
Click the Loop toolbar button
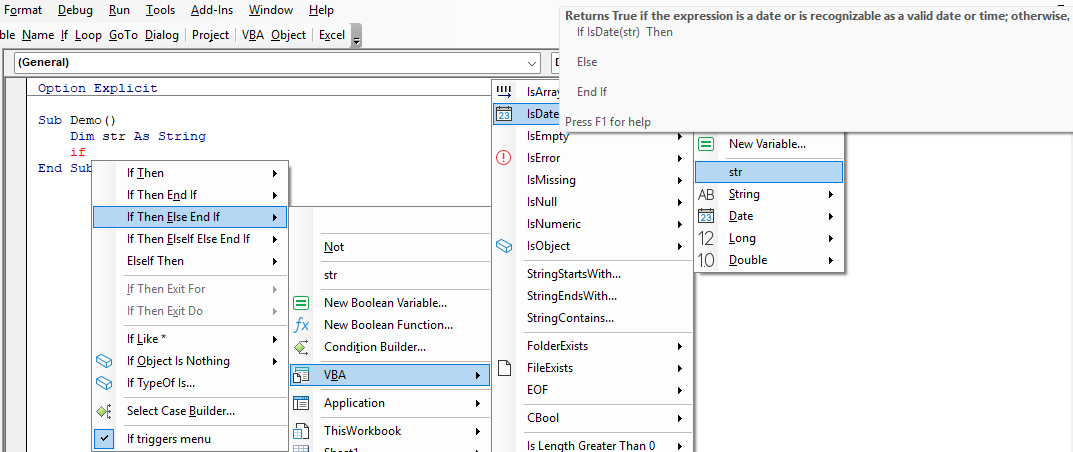coord(88,35)
